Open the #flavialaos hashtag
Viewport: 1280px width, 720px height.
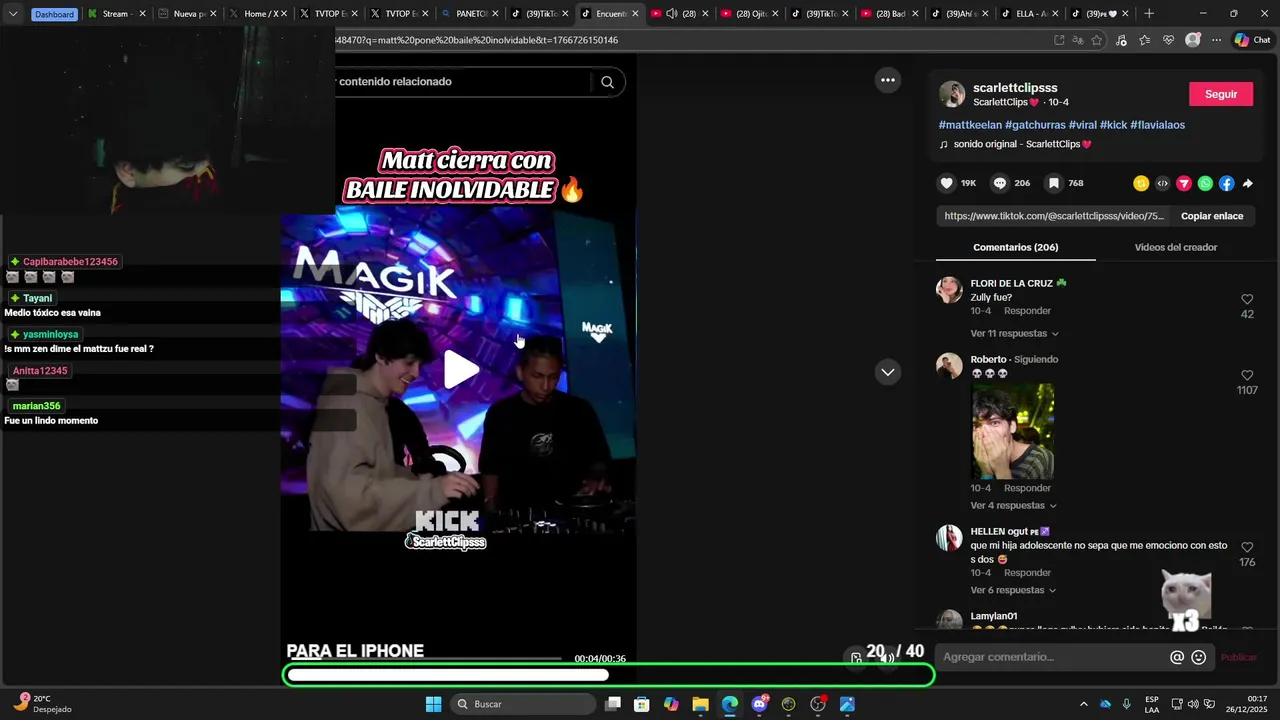pos(1158,125)
